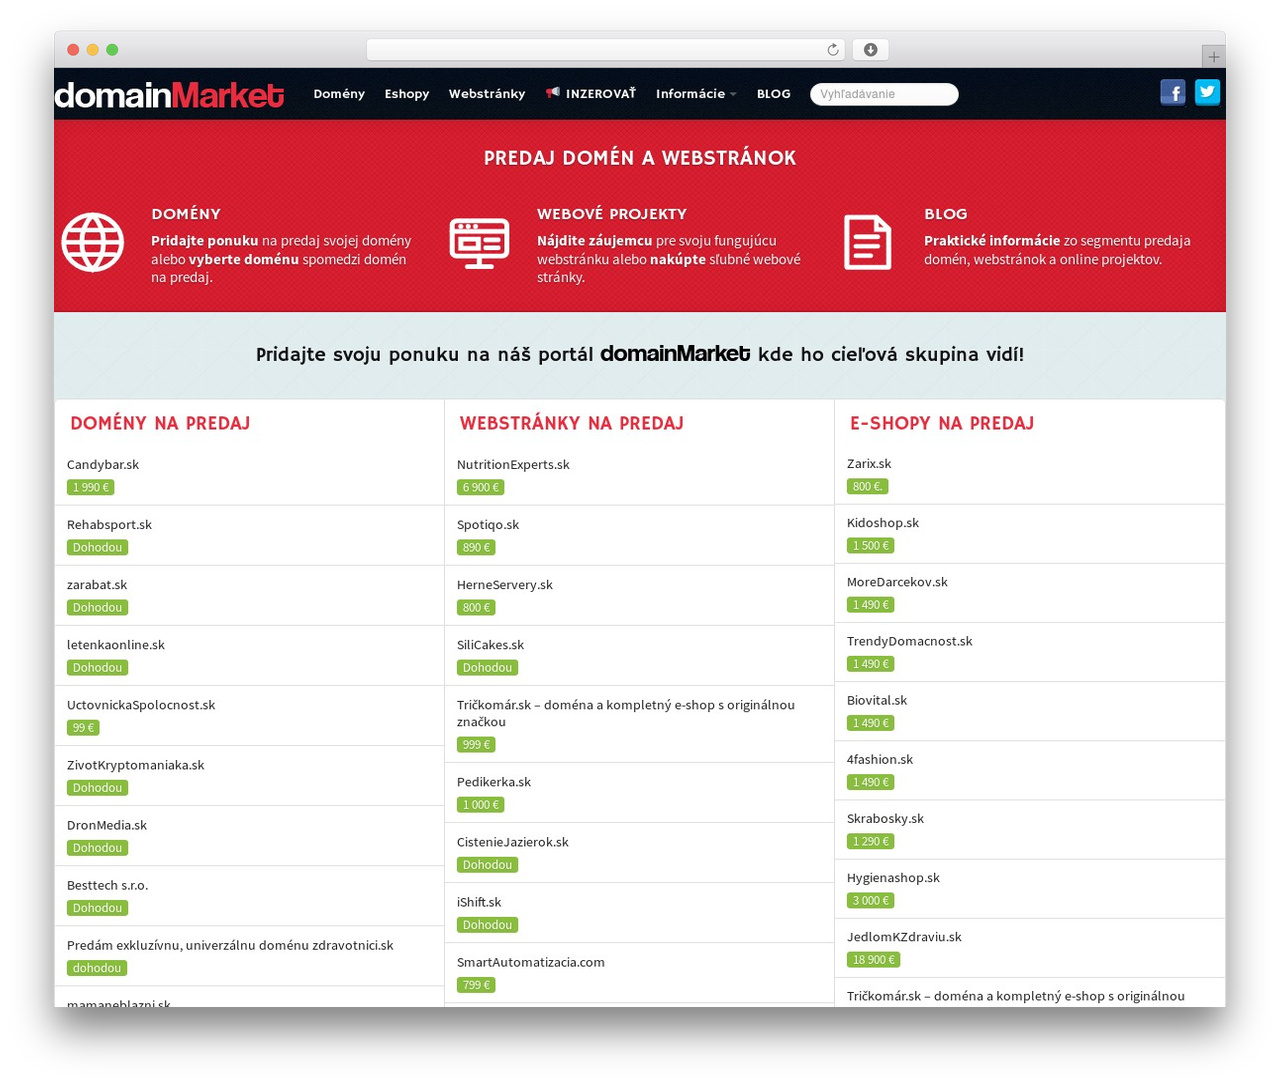The image size is (1280, 1084).
Task: Click the 1 990 € price badge
Action: (91, 488)
